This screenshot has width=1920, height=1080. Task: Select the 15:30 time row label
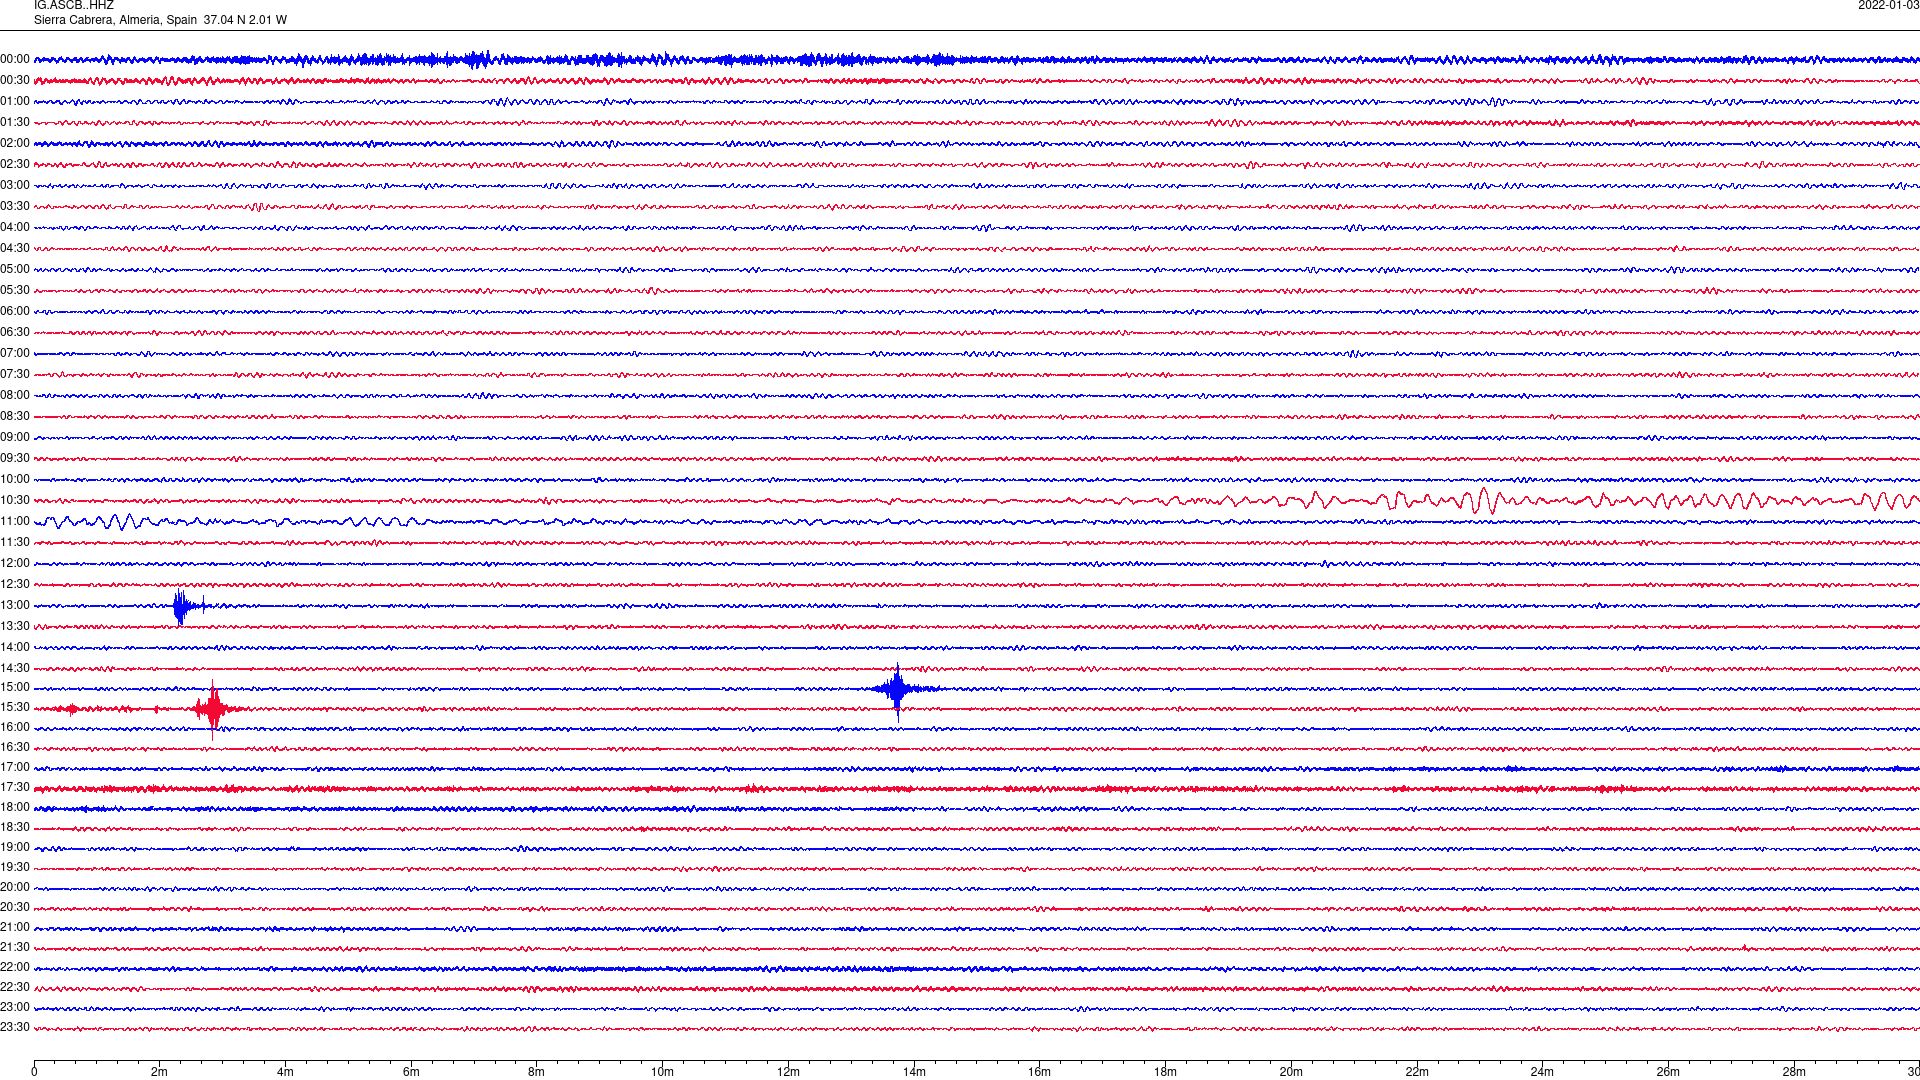pyautogui.click(x=15, y=708)
